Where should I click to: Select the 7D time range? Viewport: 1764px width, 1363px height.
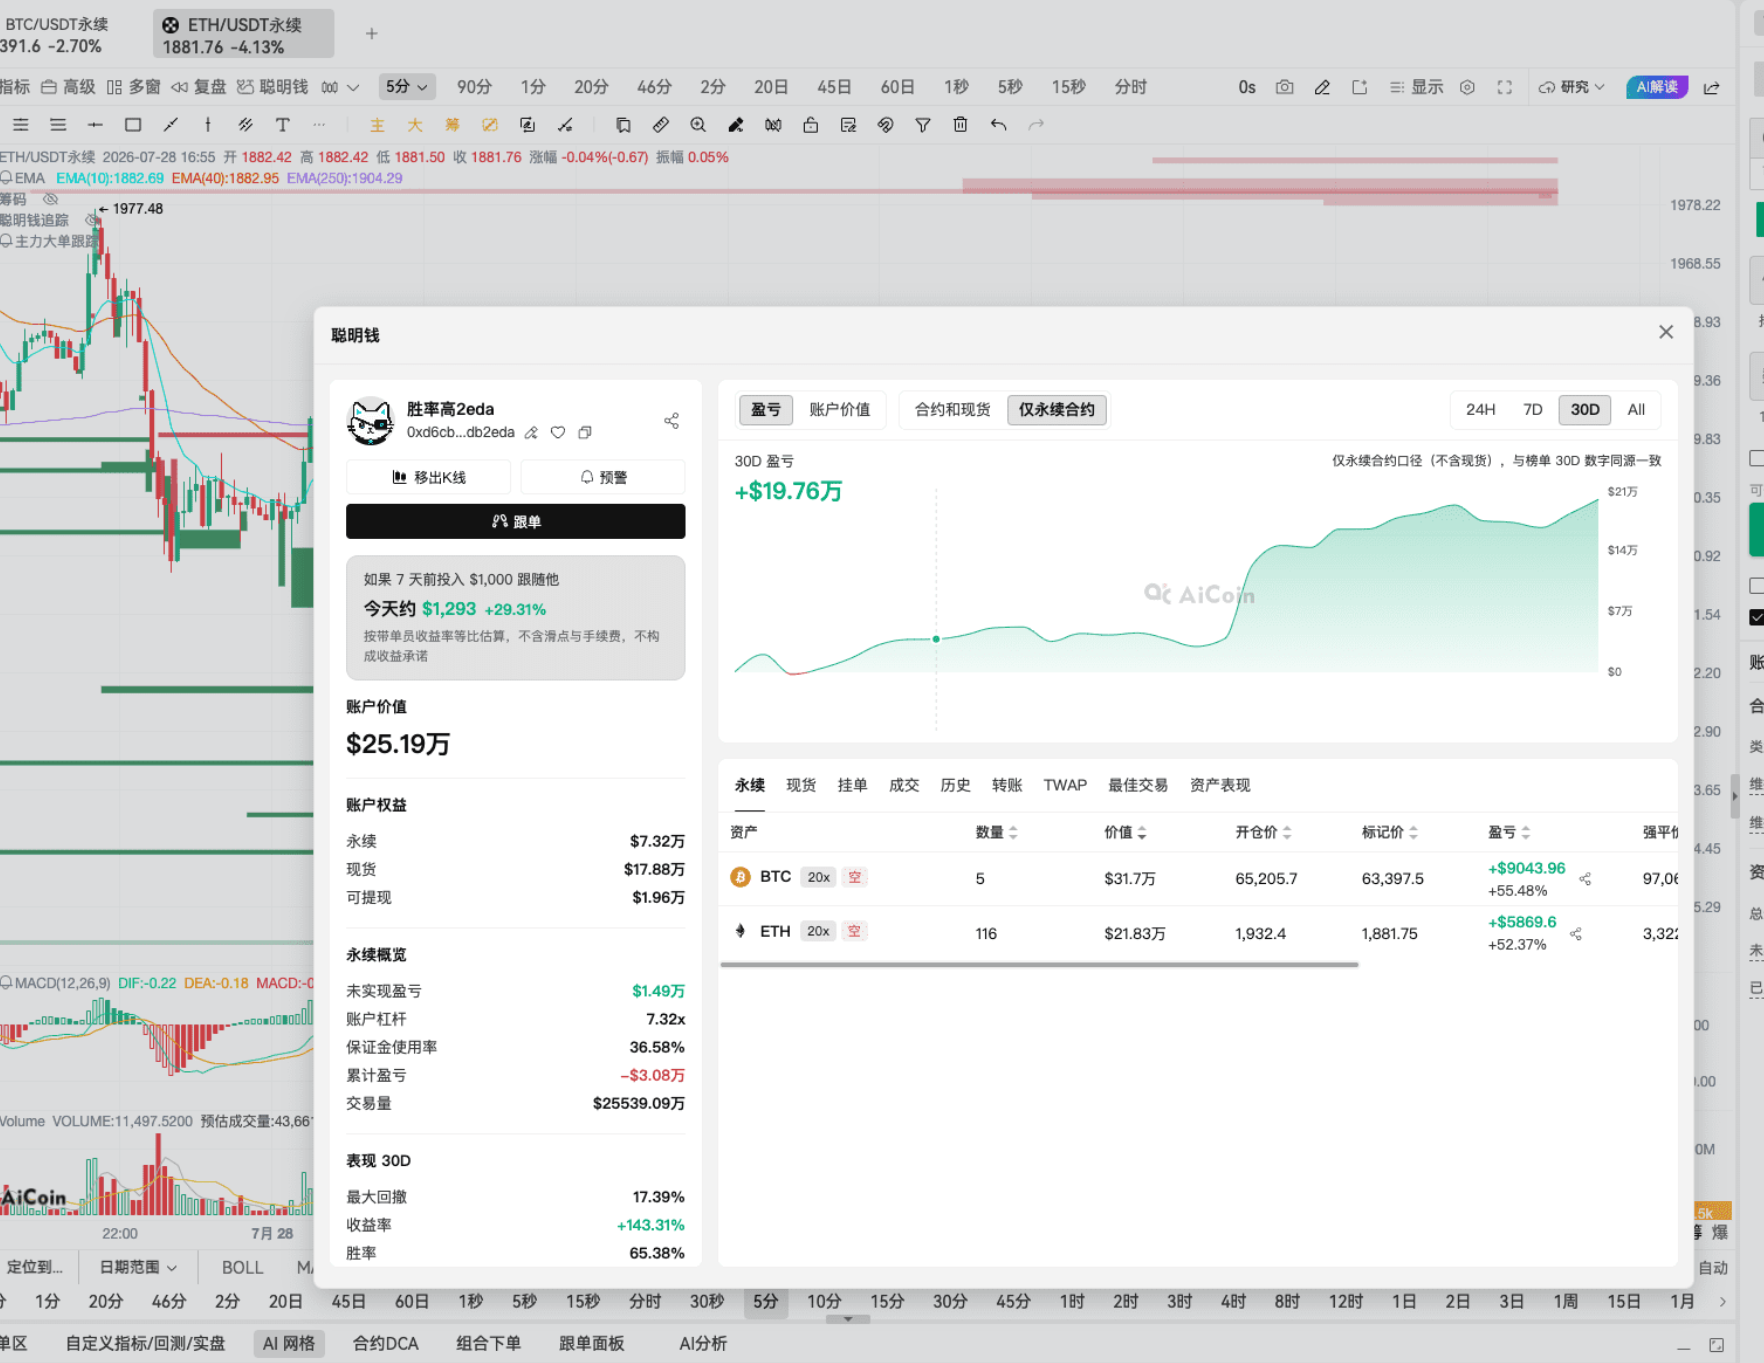1532,409
